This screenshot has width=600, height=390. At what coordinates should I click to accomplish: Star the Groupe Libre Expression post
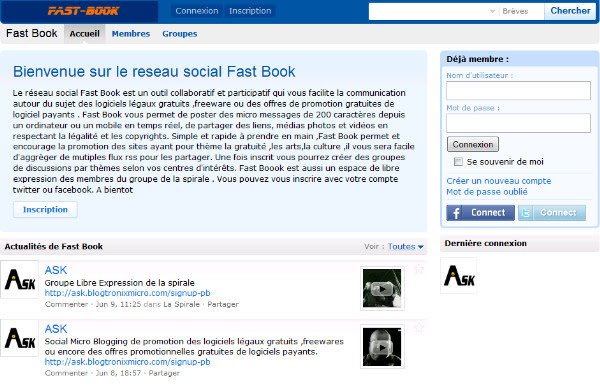click(x=419, y=269)
